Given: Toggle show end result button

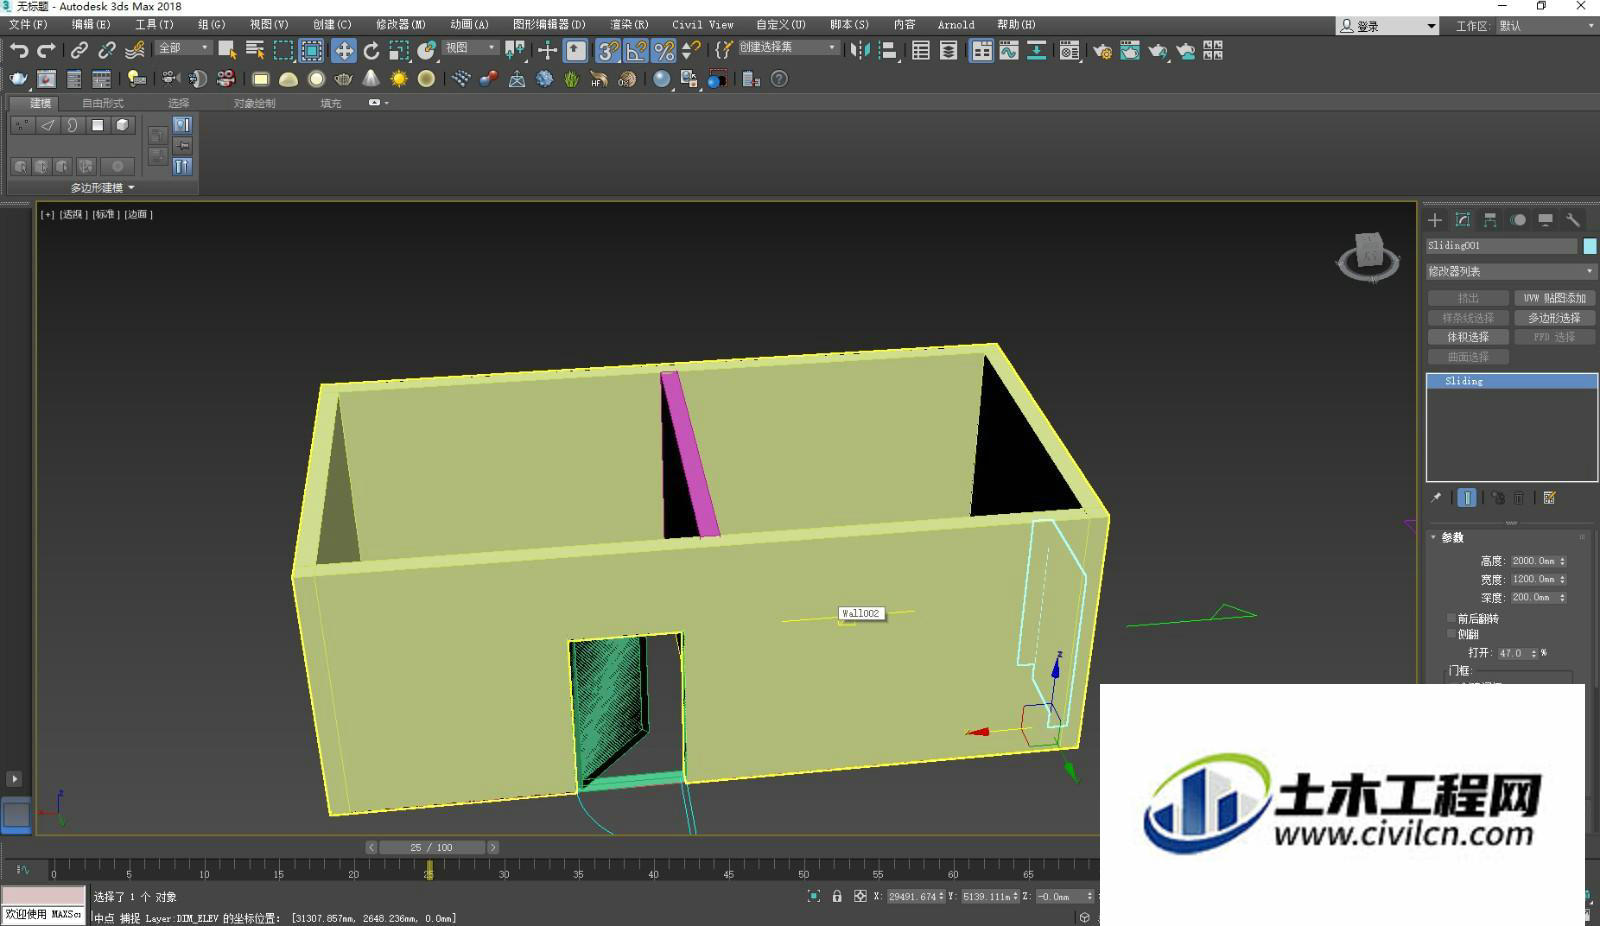Looking at the screenshot, I should 1467,498.
